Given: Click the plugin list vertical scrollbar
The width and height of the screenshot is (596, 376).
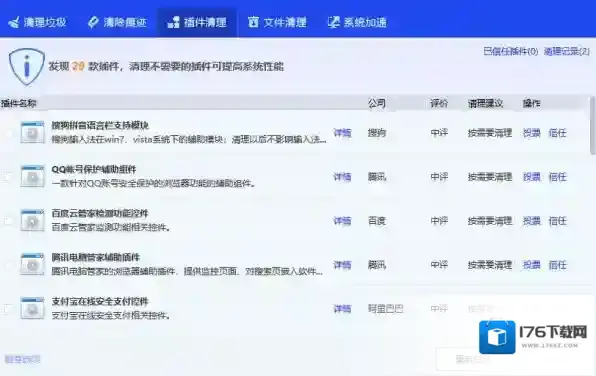Looking at the screenshot, I should coord(593,125).
